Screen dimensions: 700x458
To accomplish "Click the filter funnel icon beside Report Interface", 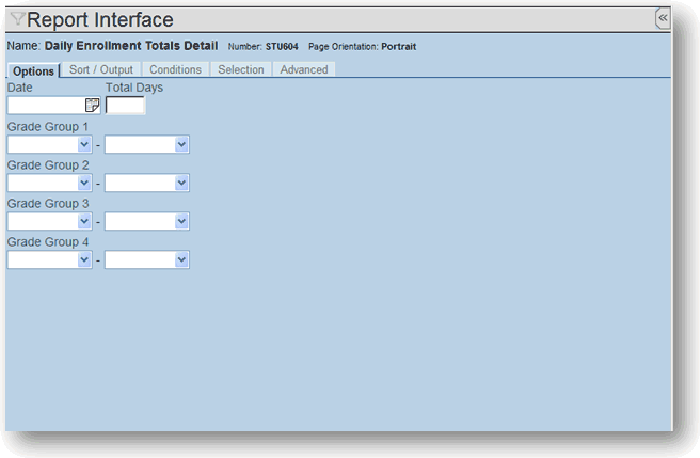I will point(17,19).
